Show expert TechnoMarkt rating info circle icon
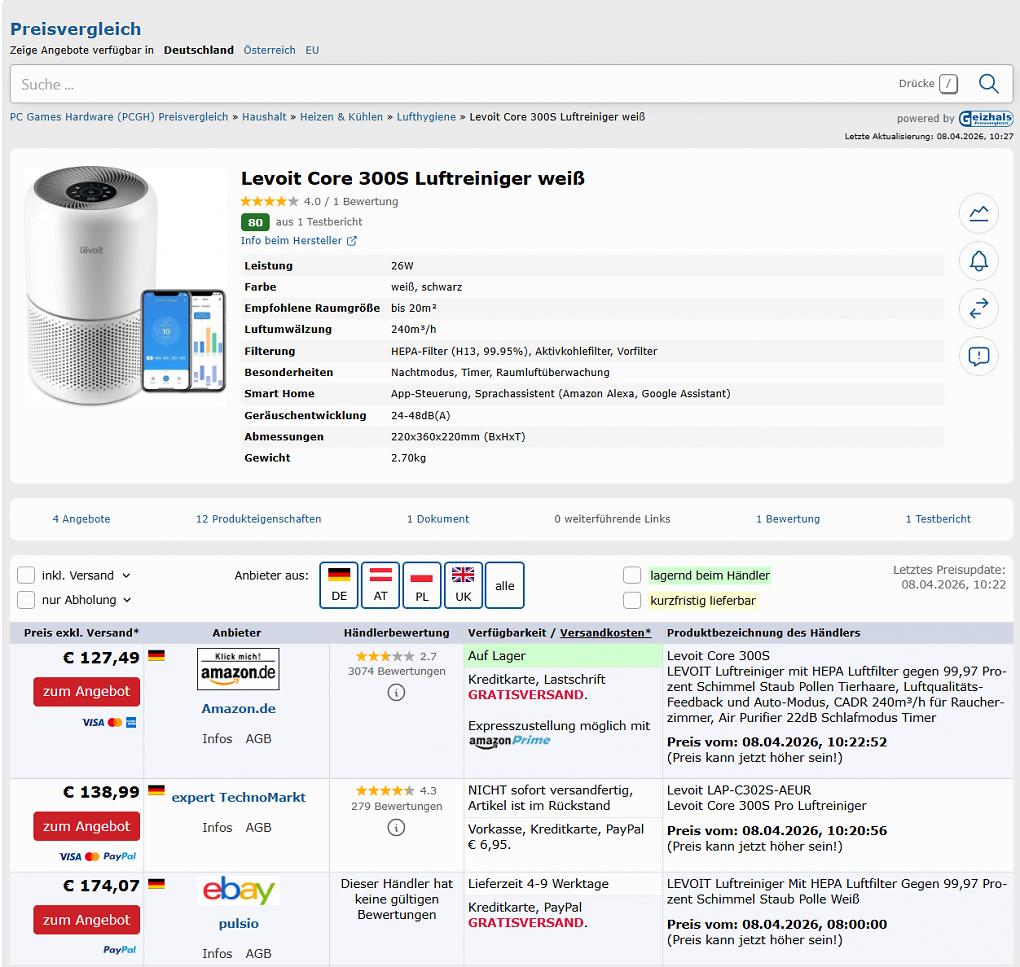 [396, 827]
